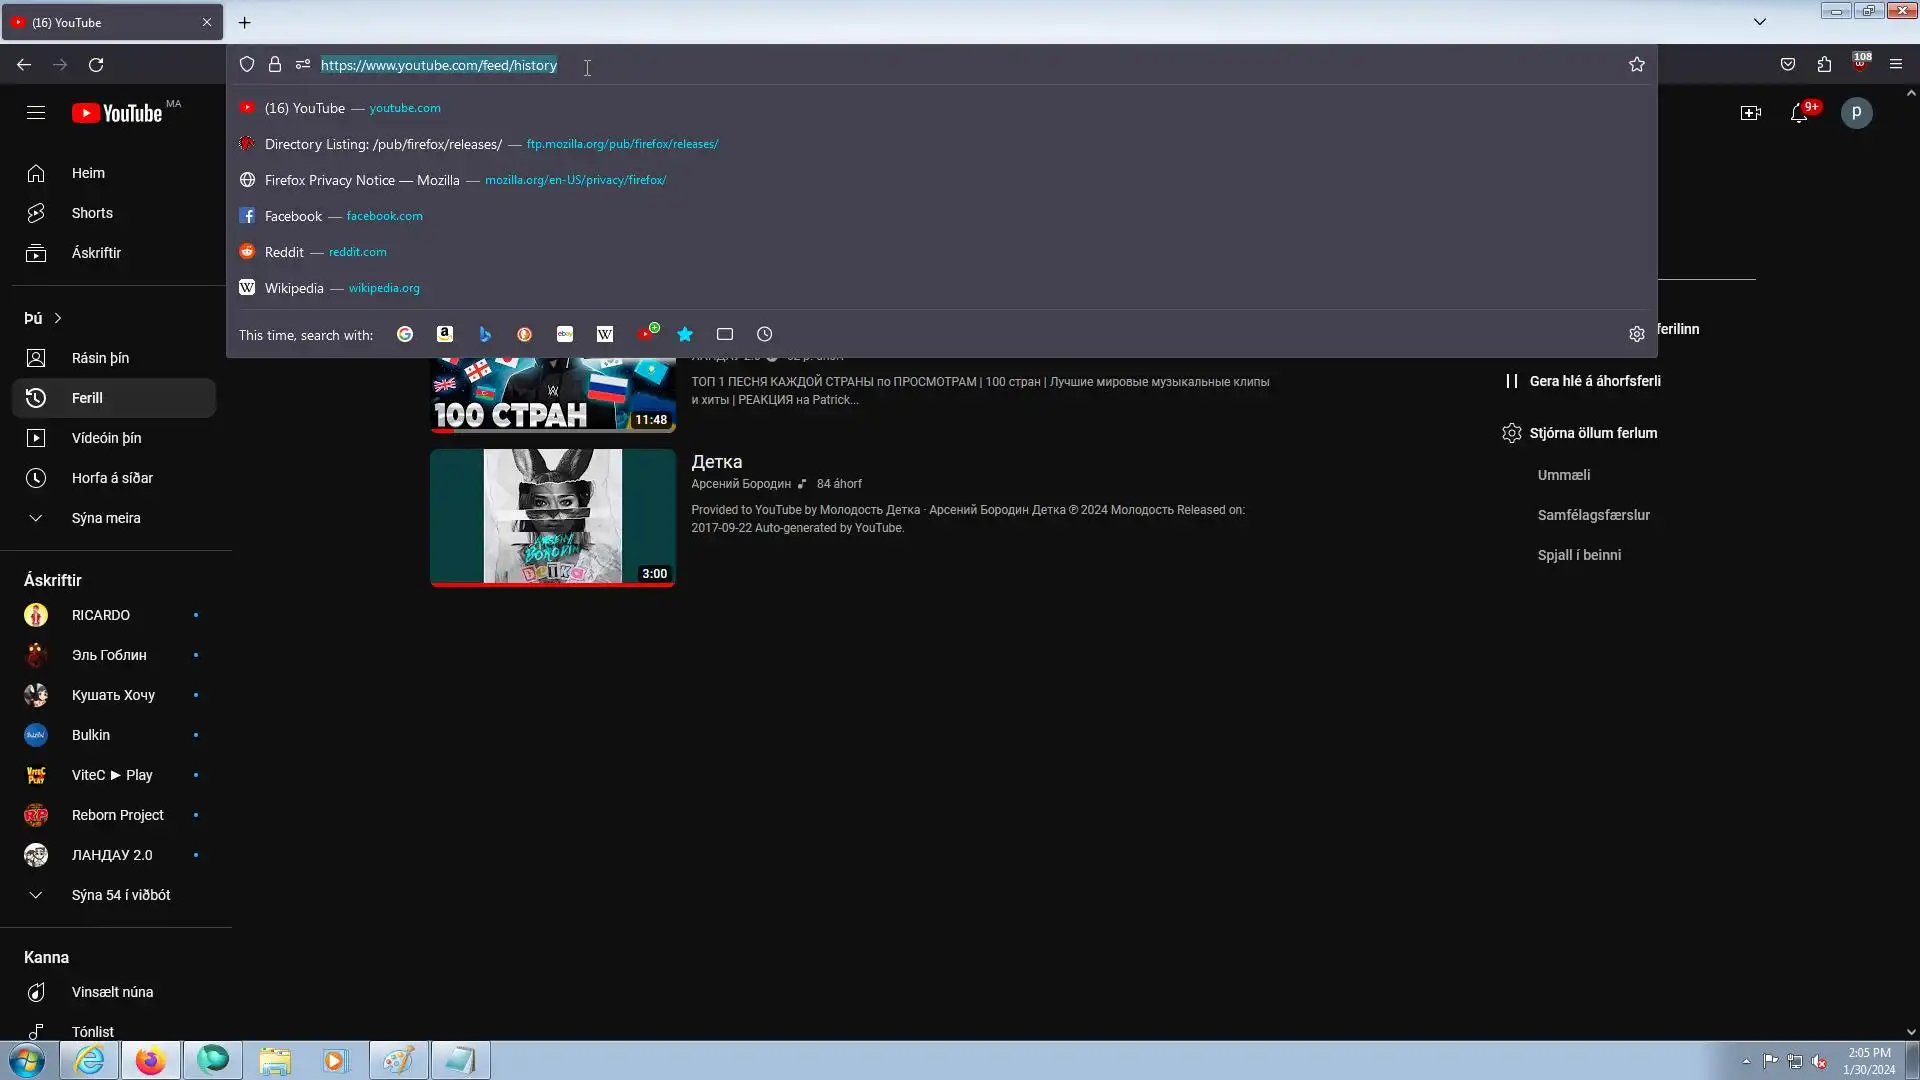Search bookmarks with the star icon
1920x1080 pixels.
tap(685, 334)
